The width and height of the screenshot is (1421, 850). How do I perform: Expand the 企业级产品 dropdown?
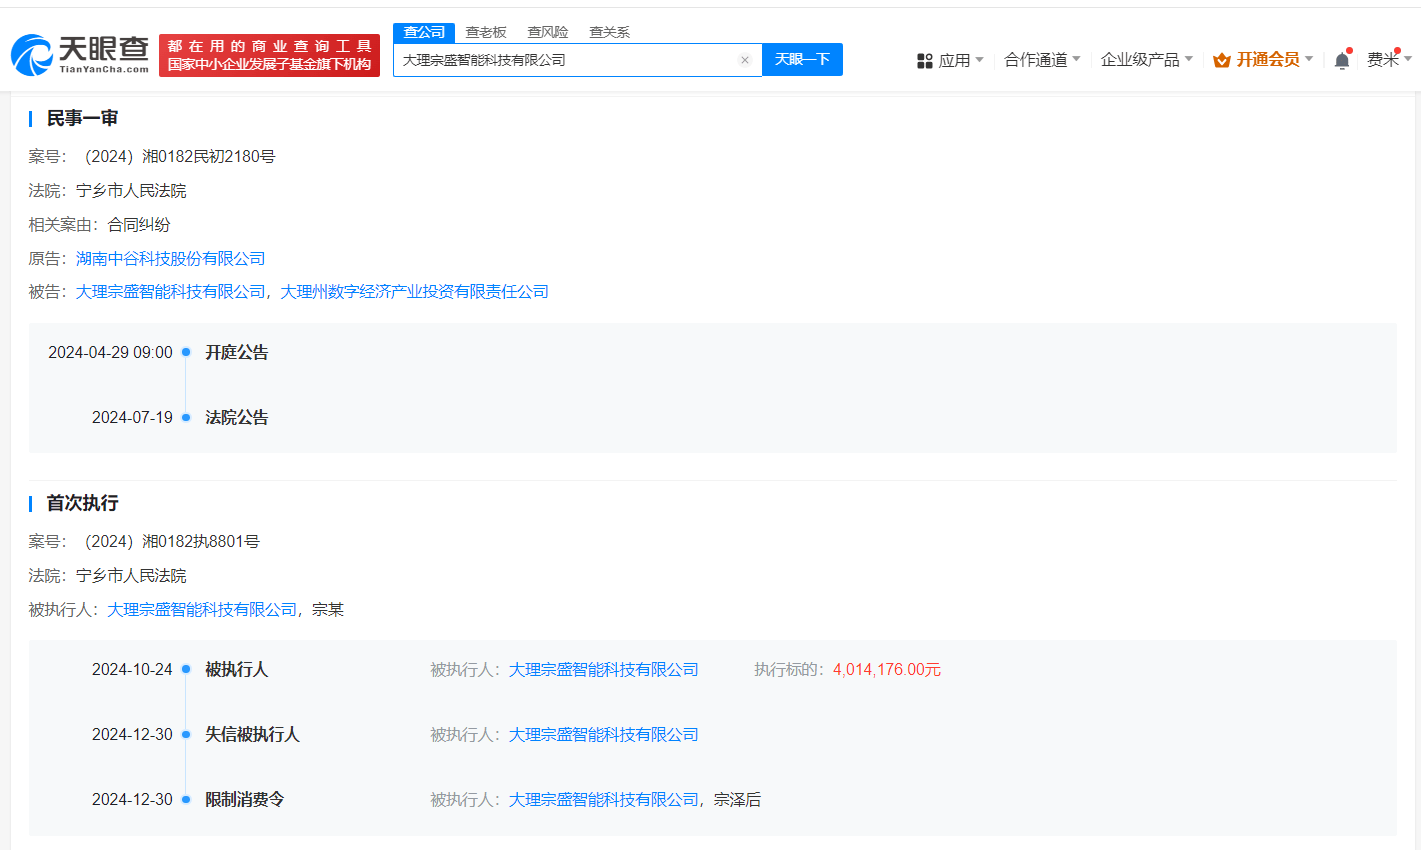1147,60
